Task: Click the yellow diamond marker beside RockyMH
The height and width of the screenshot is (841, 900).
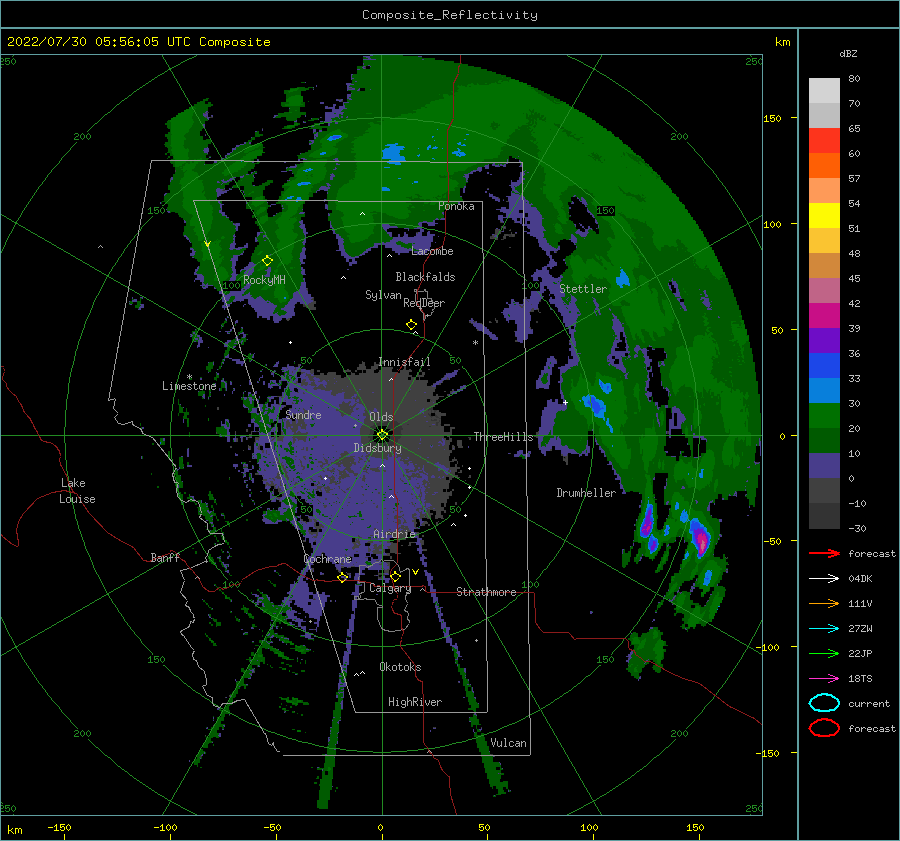Action: point(267,261)
